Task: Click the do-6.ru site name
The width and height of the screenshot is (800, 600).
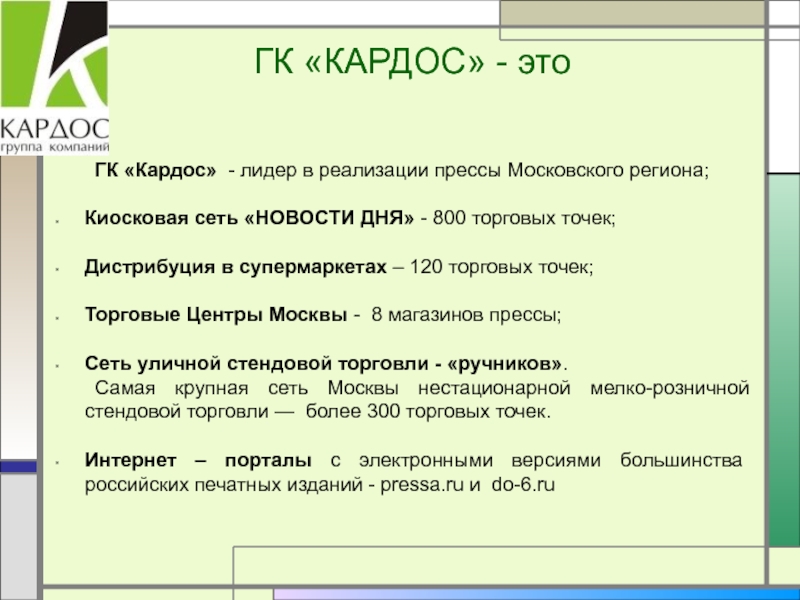Action: tap(523, 484)
